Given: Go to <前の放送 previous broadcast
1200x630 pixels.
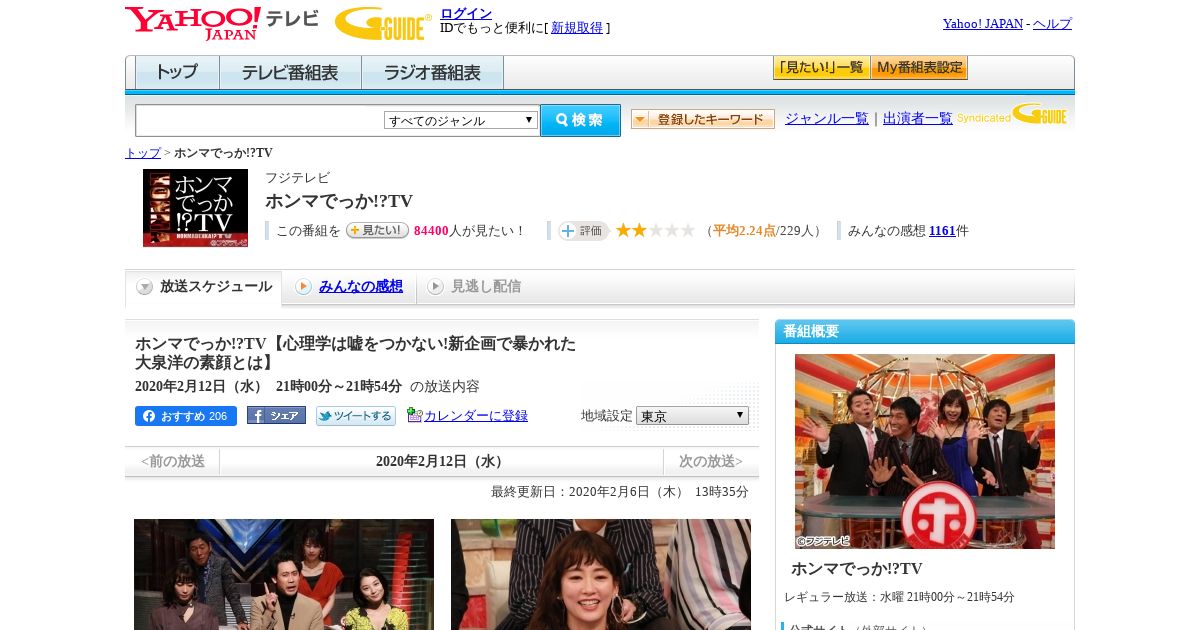Looking at the screenshot, I should coord(173,461).
